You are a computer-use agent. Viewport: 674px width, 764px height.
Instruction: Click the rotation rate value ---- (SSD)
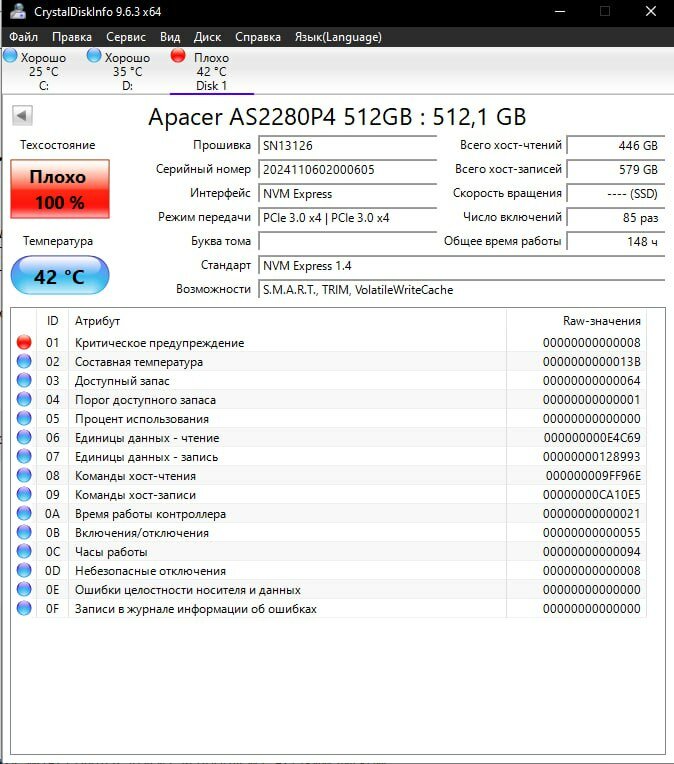point(616,193)
